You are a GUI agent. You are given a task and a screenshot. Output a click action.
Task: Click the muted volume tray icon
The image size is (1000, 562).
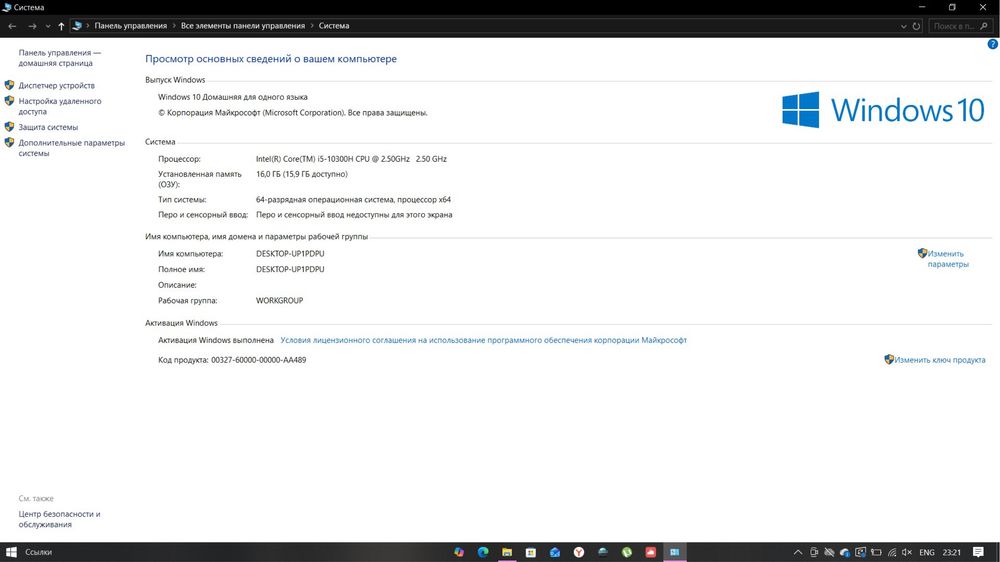tap(907, 552)
